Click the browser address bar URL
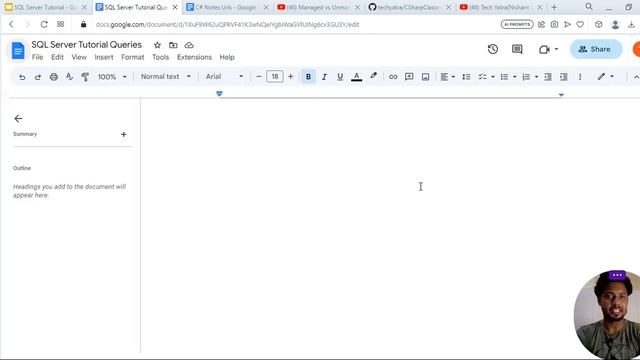 click(227, 24)
